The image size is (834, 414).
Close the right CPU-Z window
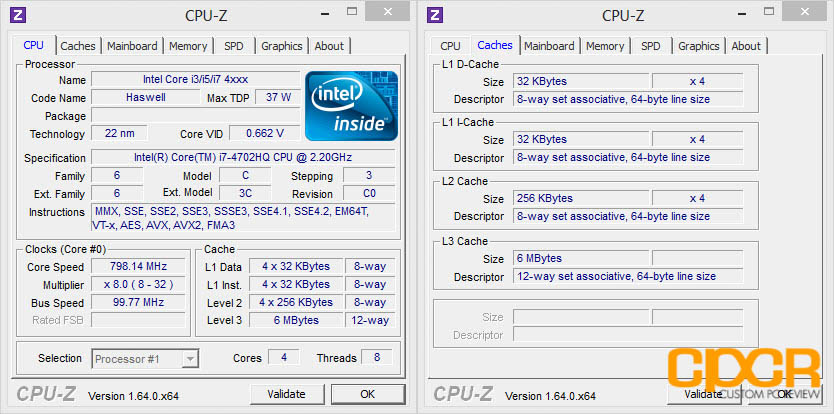[804, 11]
